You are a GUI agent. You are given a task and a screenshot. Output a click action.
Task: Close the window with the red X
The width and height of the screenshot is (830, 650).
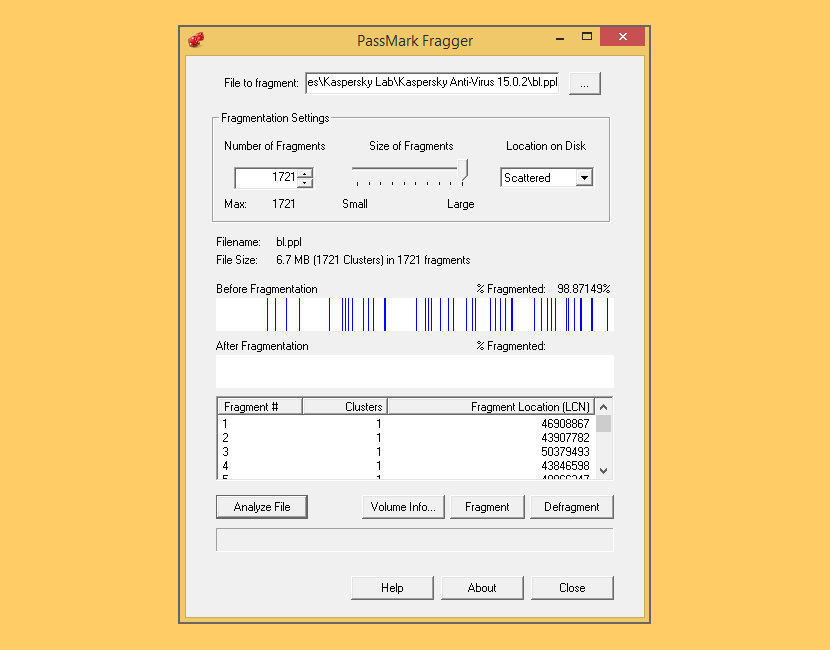tap(622, 37)
